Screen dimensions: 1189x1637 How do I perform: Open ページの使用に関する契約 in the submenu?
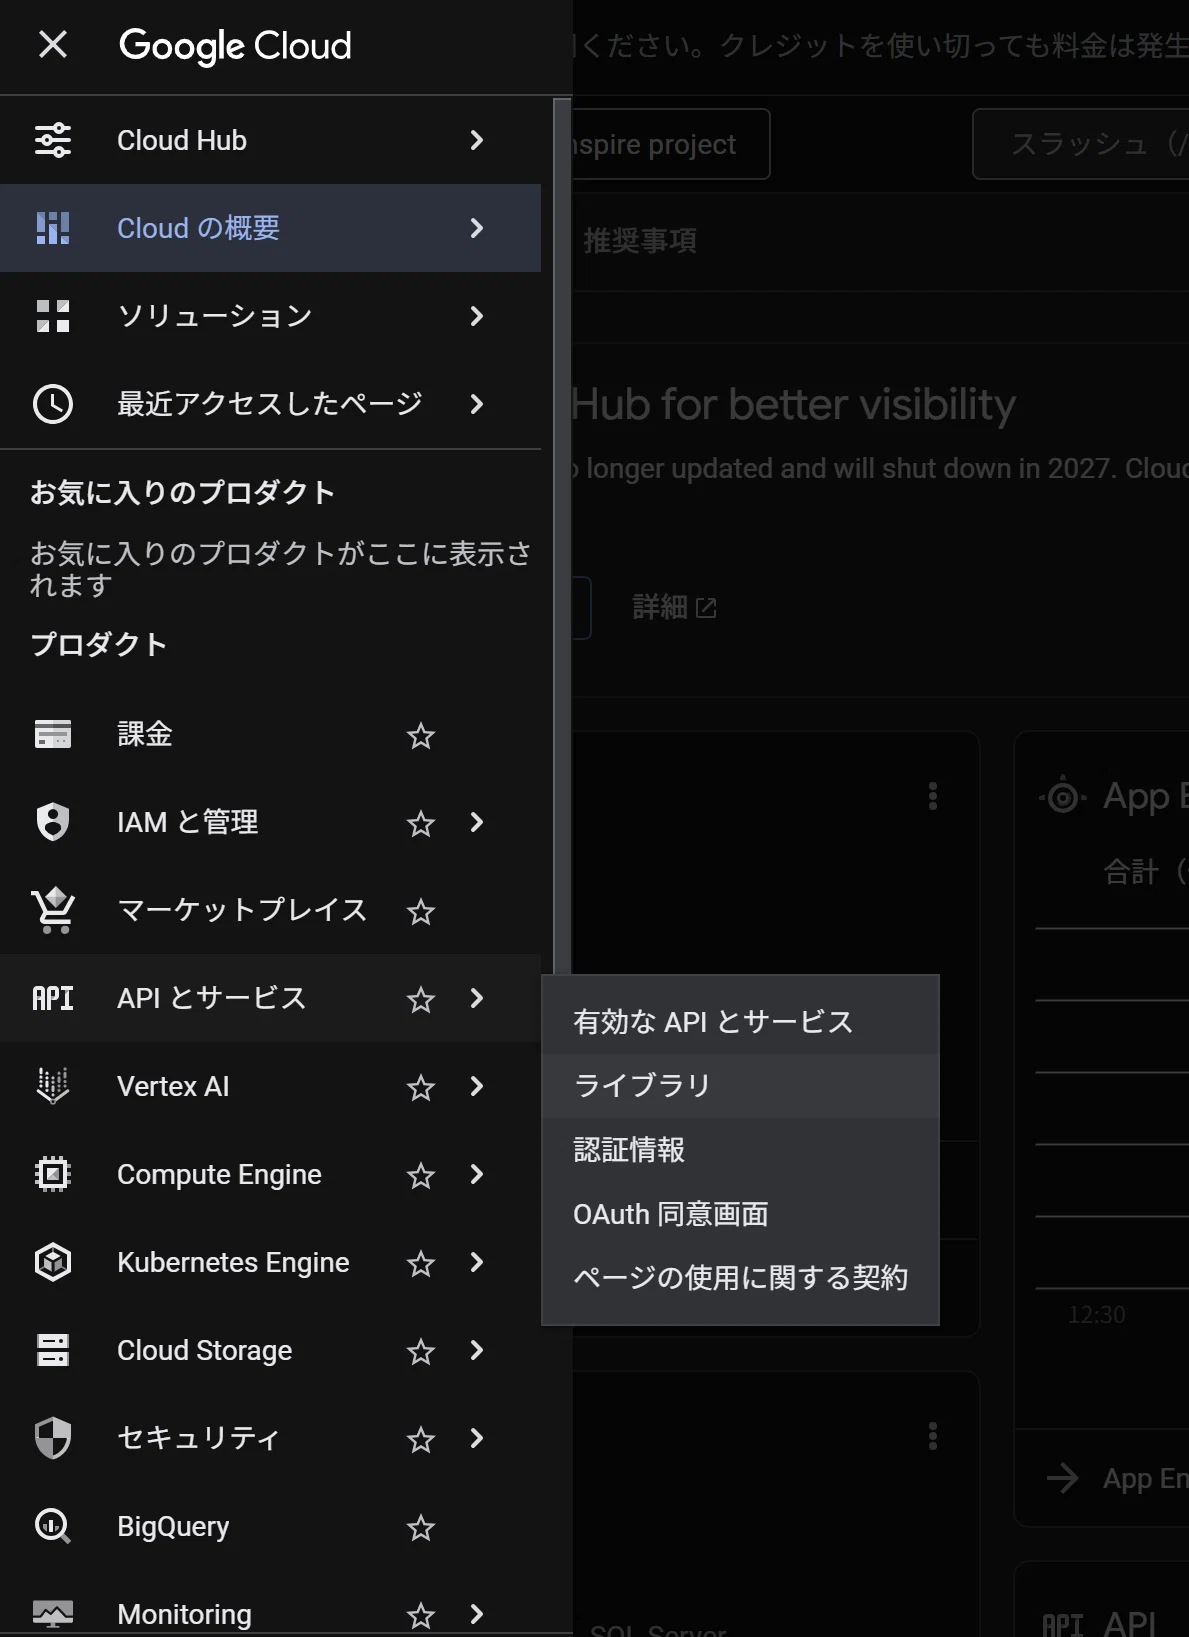[740, 1278]
